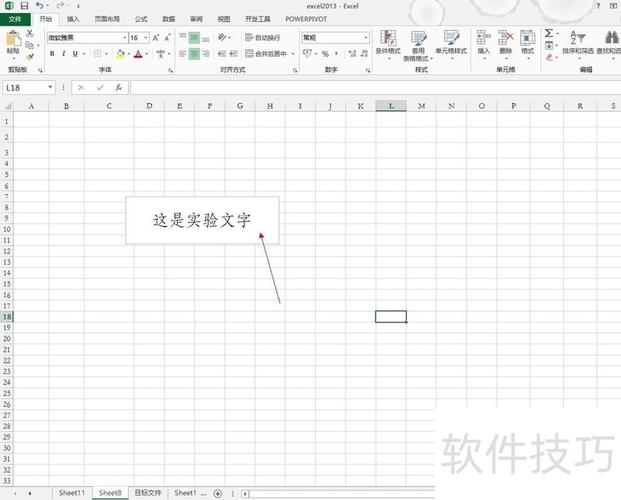Click the New Sheet plus button
This screenshot has height=500, width=621.
[217, 493]
